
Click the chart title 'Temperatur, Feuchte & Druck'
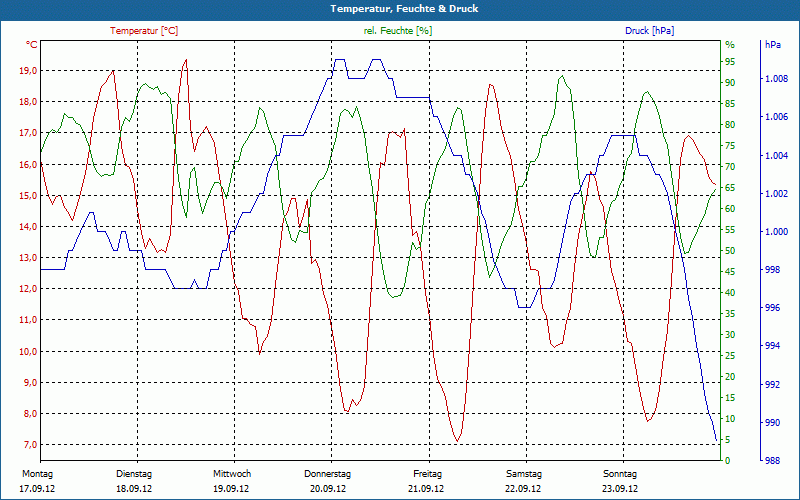pyautogui.click(x=404, y=9)
